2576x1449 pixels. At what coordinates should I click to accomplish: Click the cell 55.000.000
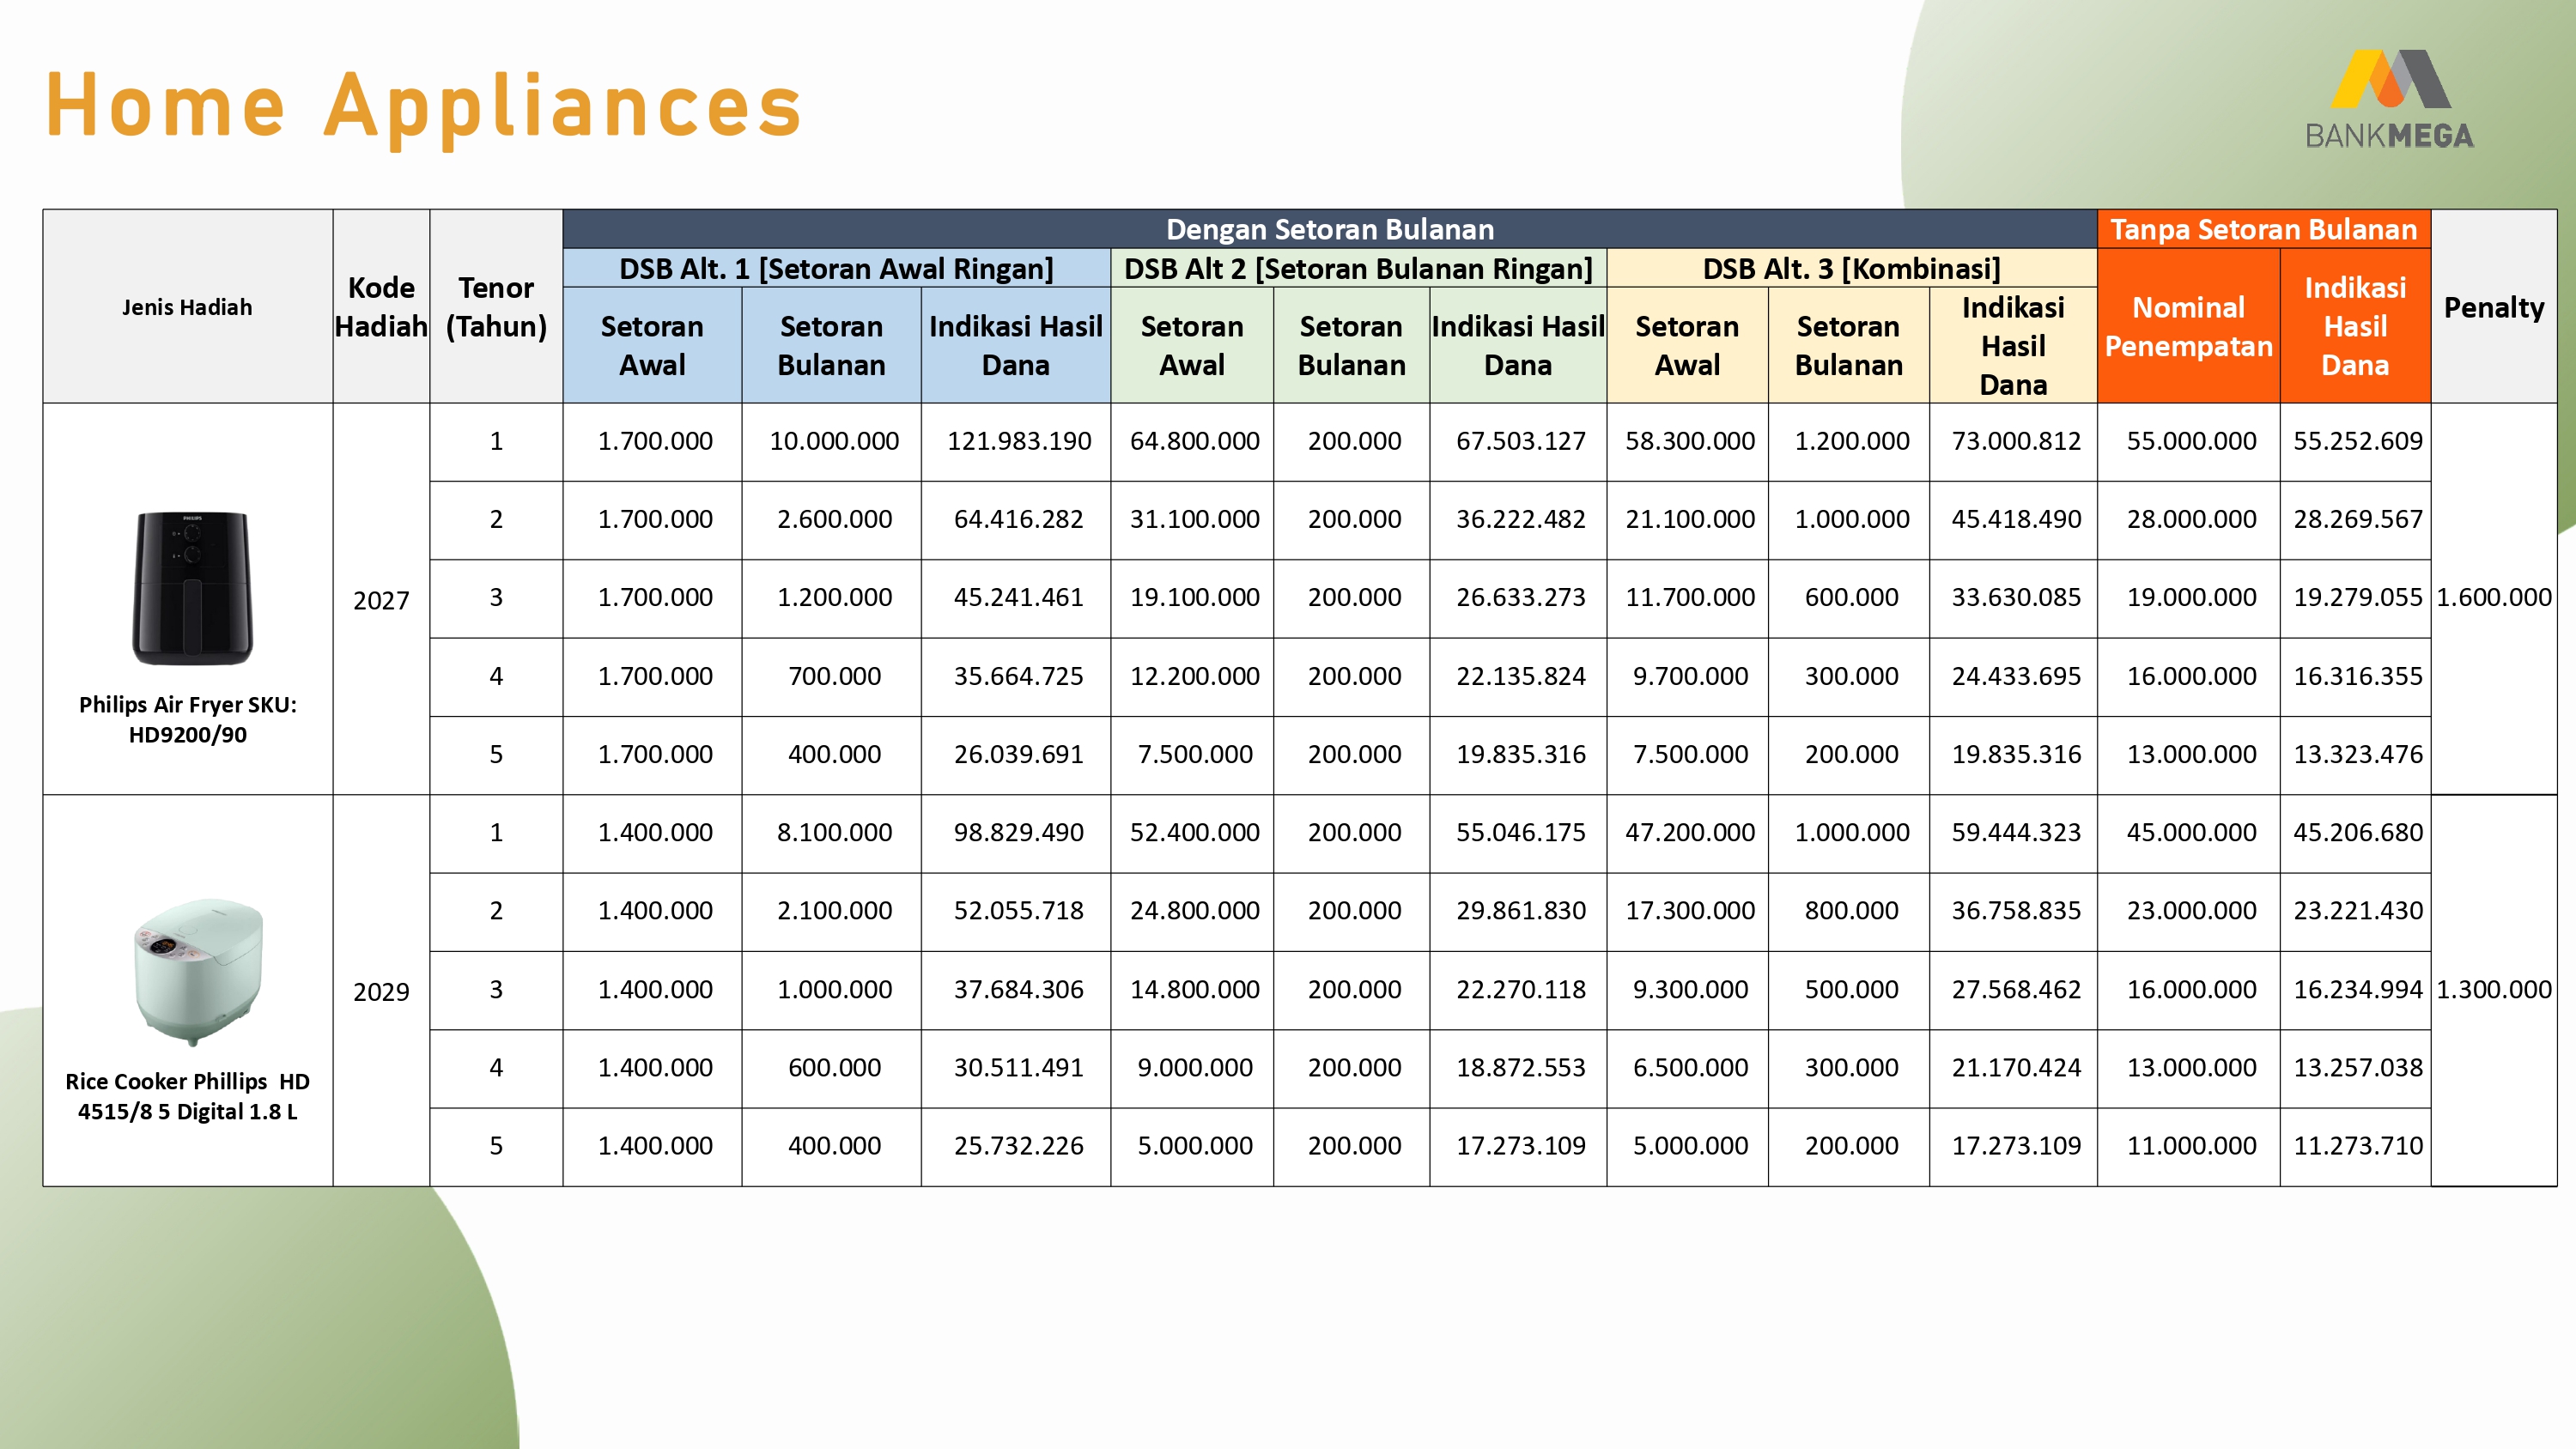click(x=2190, y=441)
